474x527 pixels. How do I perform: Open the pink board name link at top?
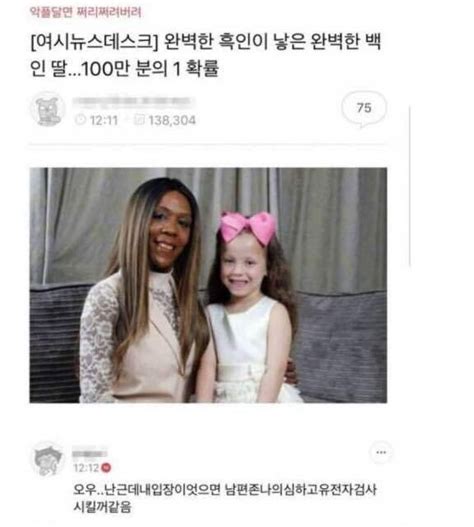[86, 12]
